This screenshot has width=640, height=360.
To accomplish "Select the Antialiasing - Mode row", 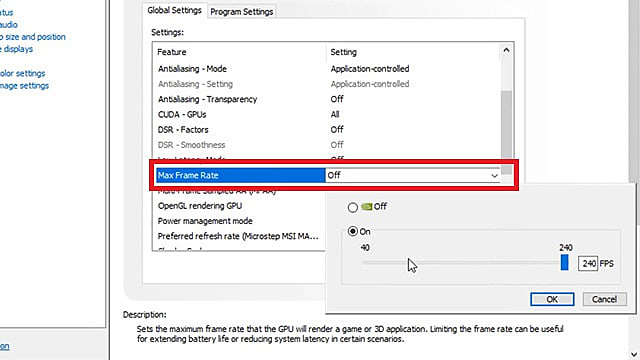I will [x=328, y=69].
